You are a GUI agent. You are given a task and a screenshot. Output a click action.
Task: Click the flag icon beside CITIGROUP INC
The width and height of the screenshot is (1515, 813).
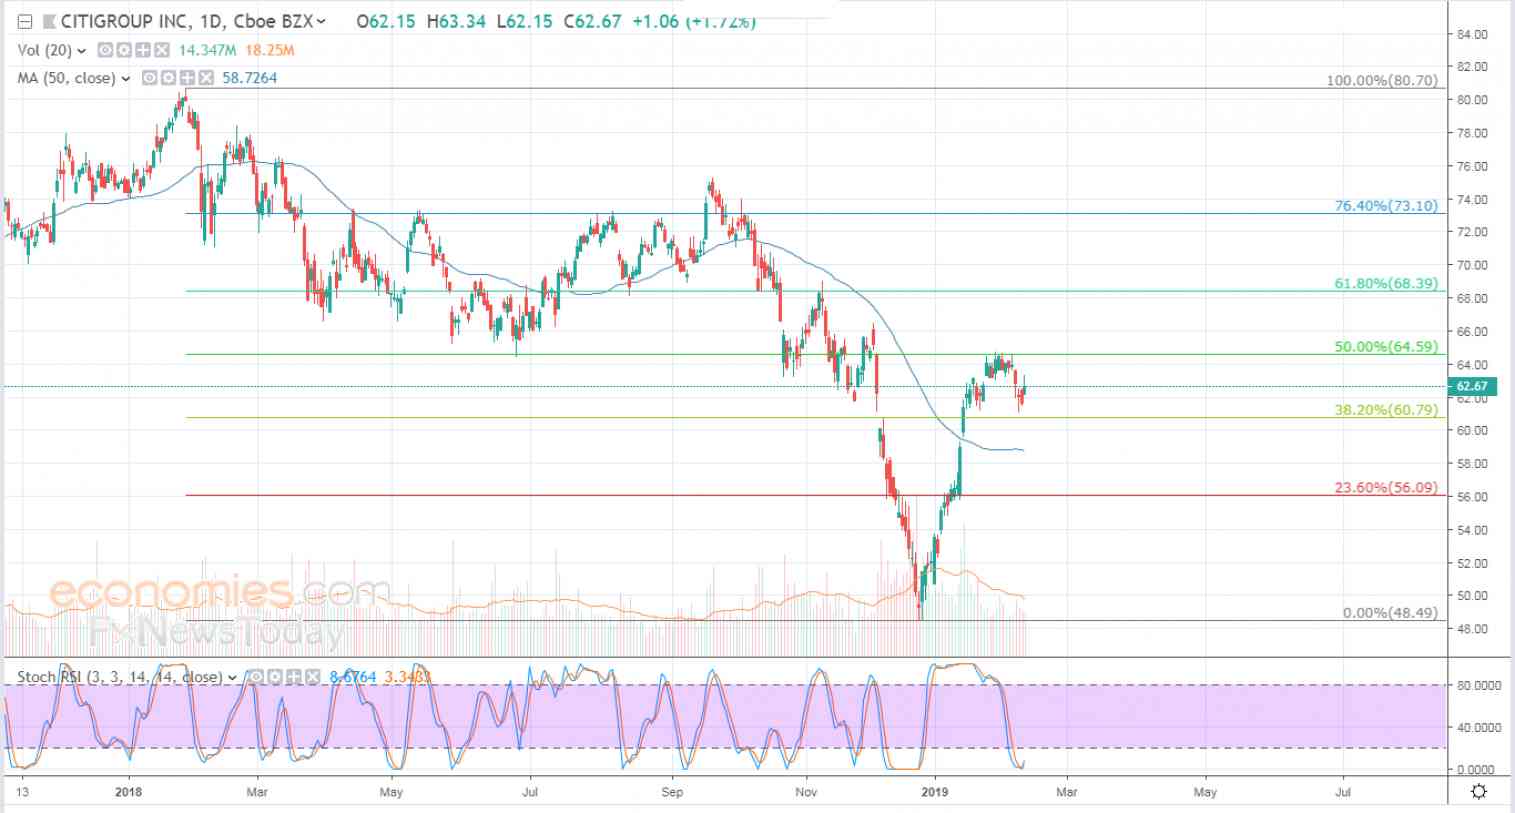(48, 21)
